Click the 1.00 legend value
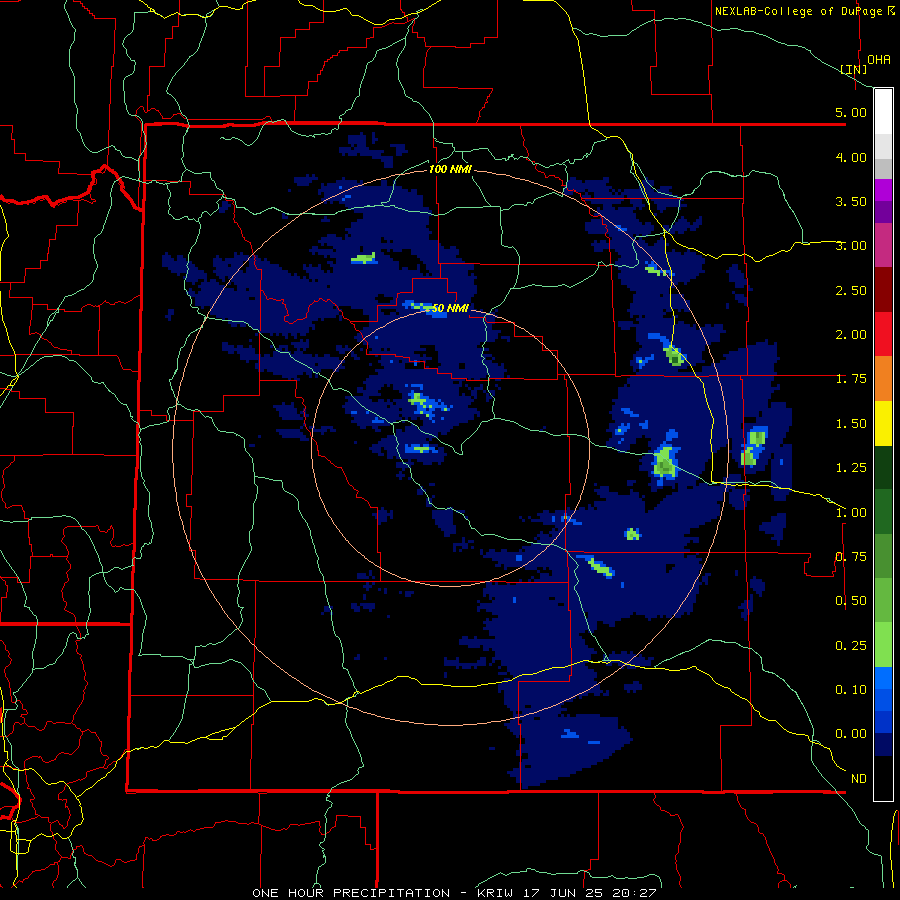Image resolution: width=900 pixels, height=900 pixels. (x=851, y=513)
